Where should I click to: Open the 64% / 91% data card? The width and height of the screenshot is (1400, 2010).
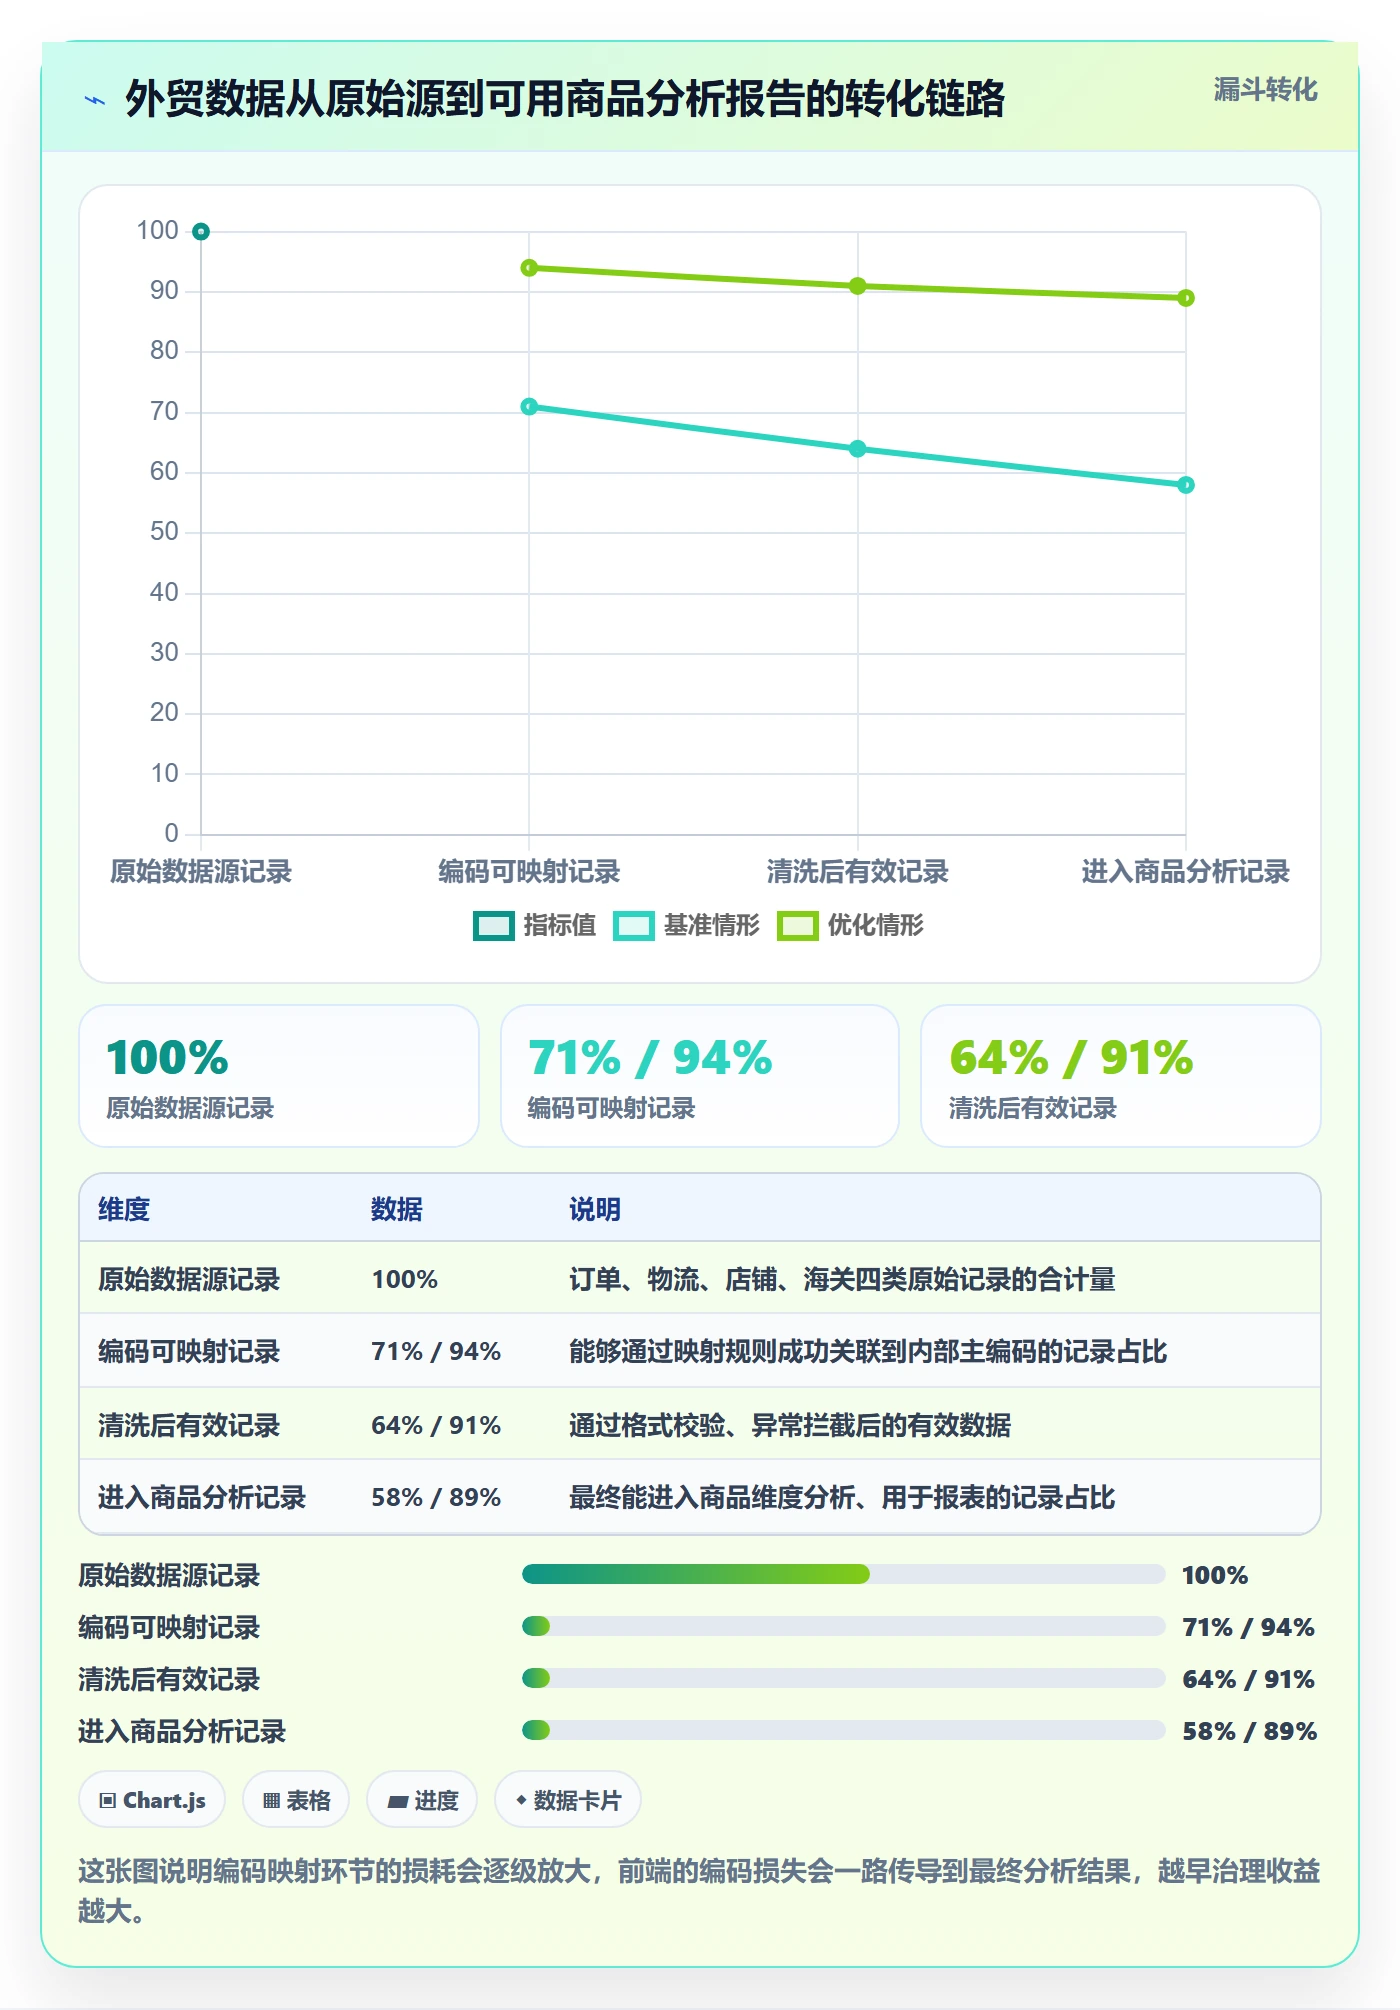[1121, 1076]
